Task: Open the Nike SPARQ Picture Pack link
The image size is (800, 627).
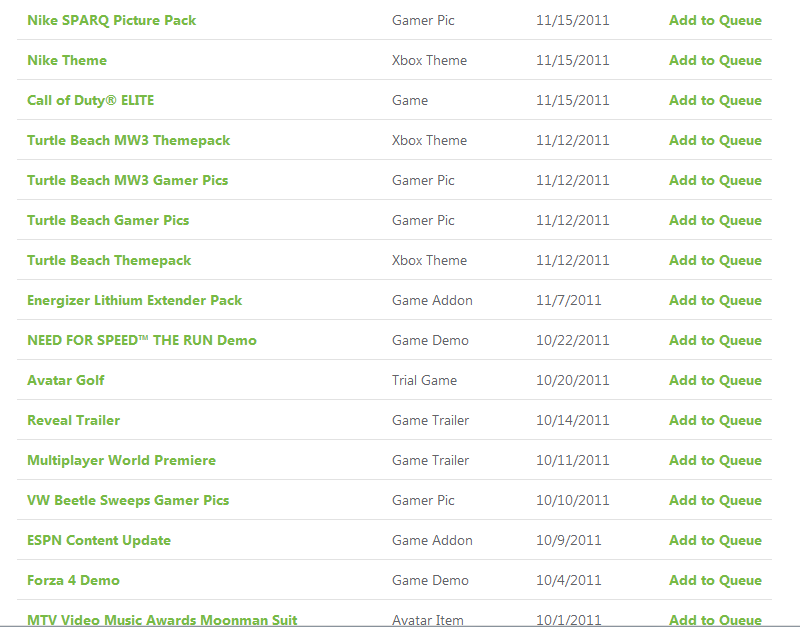Action: [x=111, y=20]
